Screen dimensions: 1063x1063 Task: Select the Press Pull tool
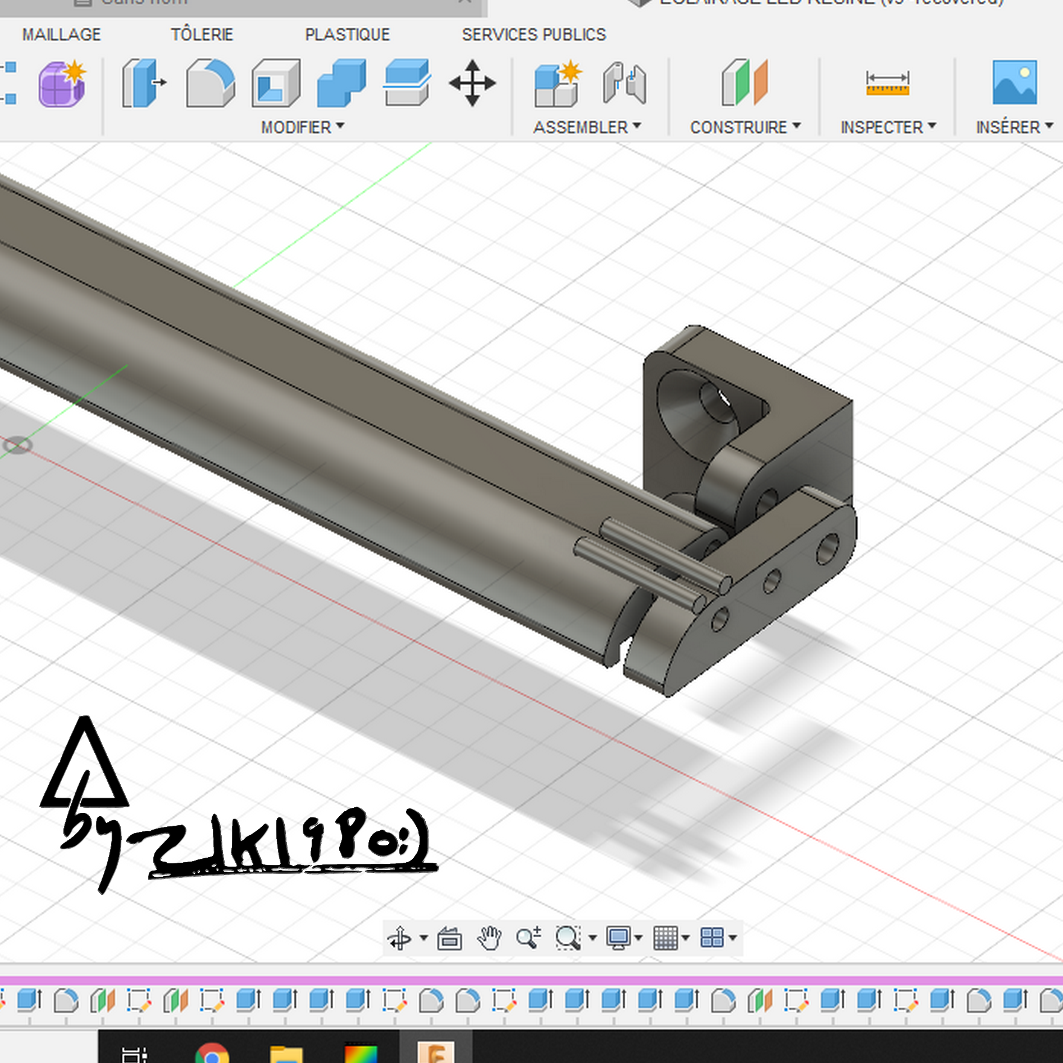point(144,83)
